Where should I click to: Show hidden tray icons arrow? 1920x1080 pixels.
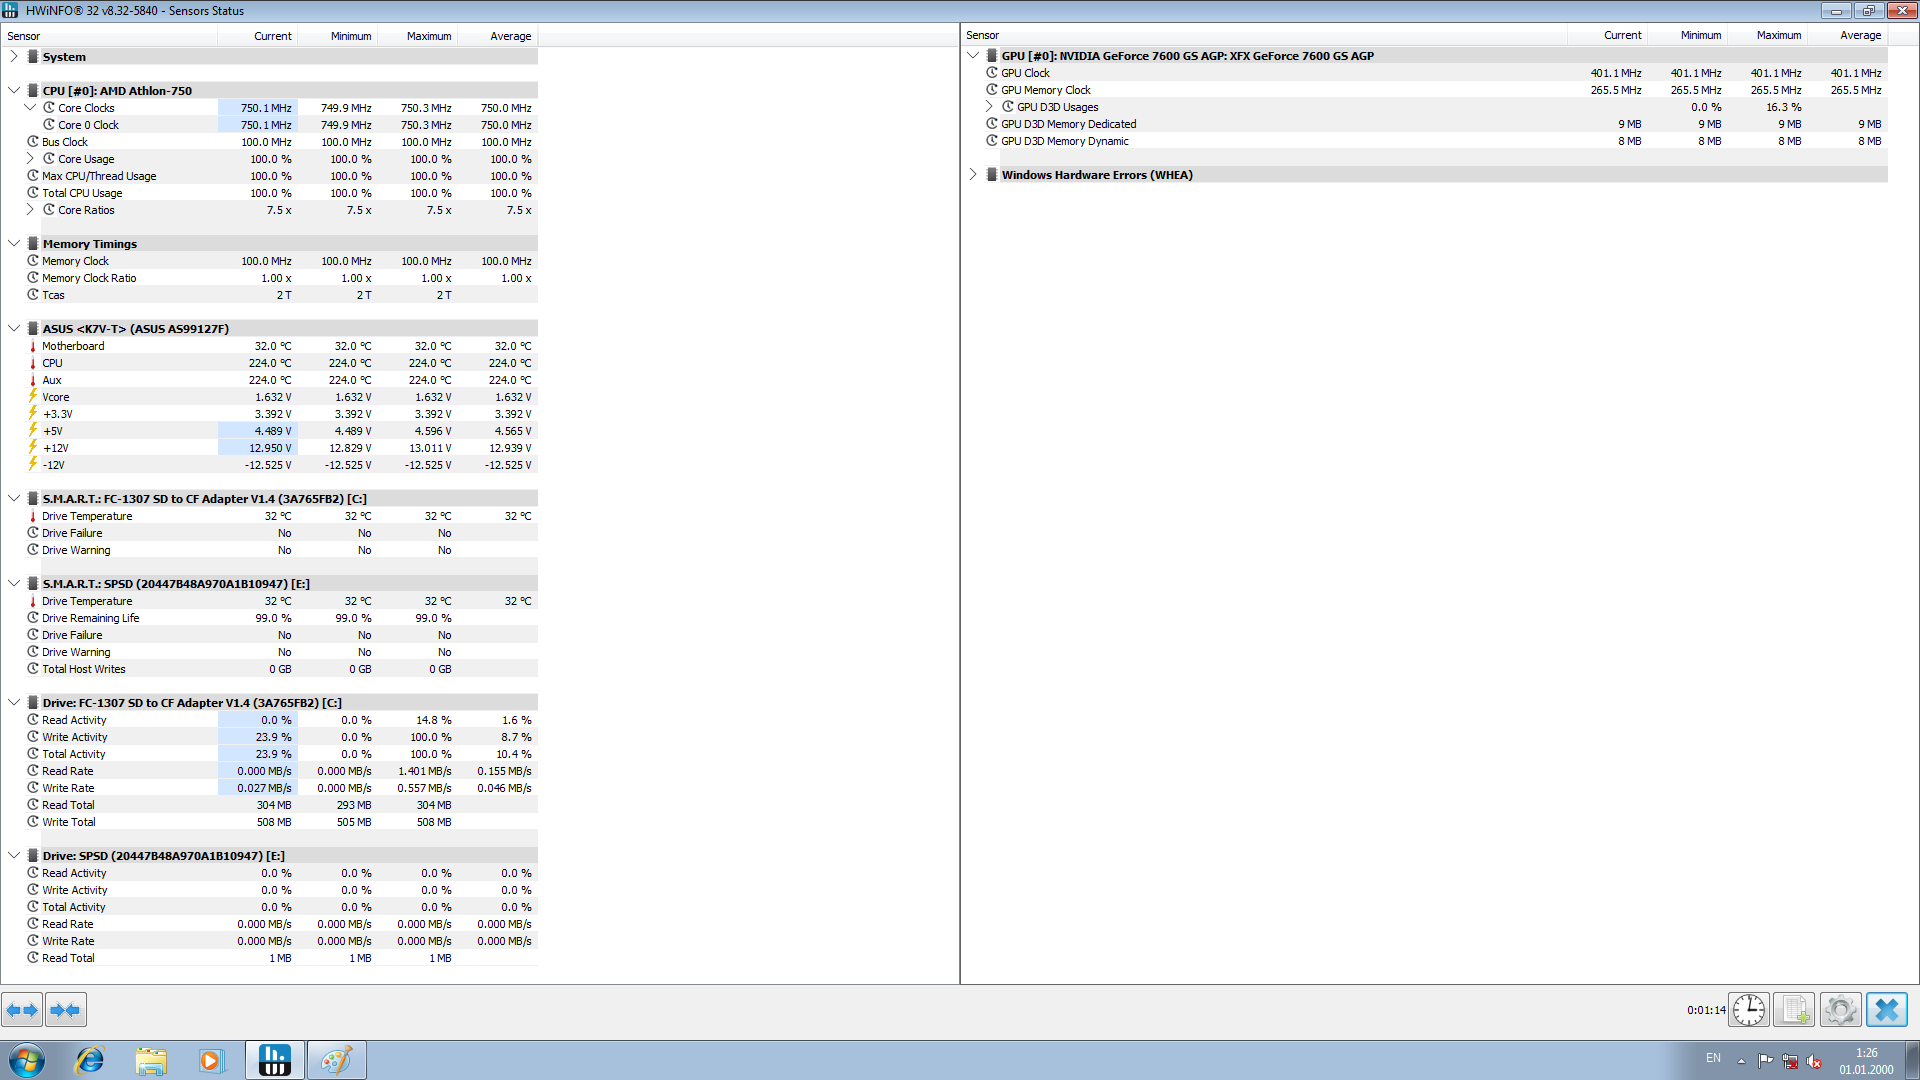1741,1061
